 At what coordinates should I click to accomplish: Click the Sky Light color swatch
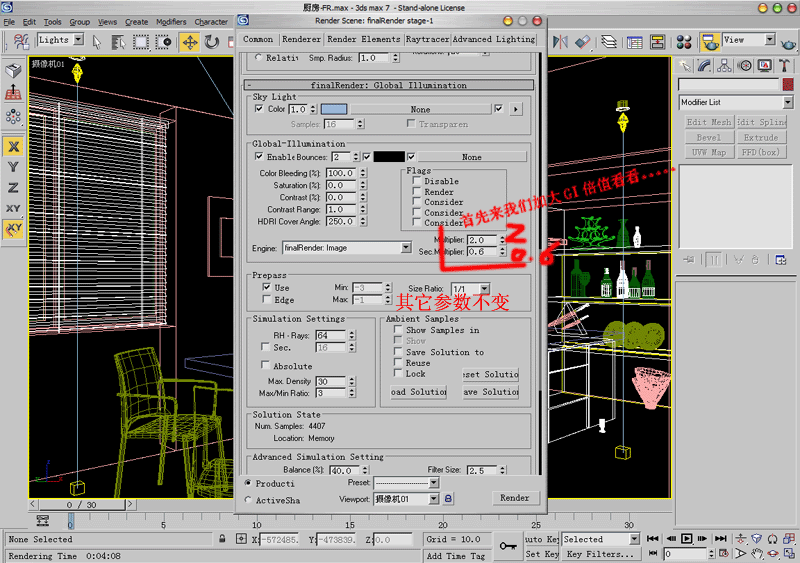click(333, 109)
